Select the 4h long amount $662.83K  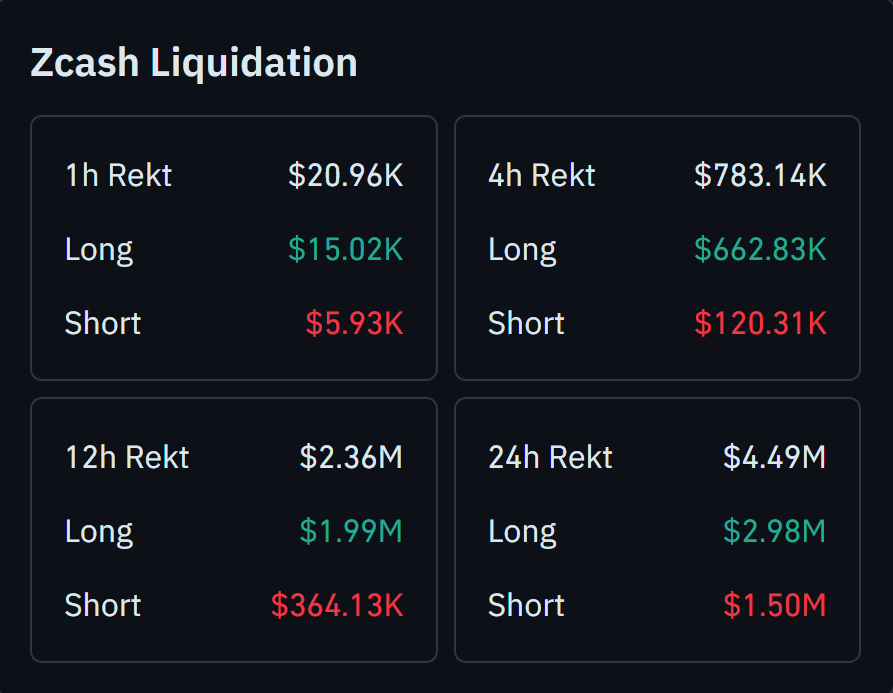(760, 250)
